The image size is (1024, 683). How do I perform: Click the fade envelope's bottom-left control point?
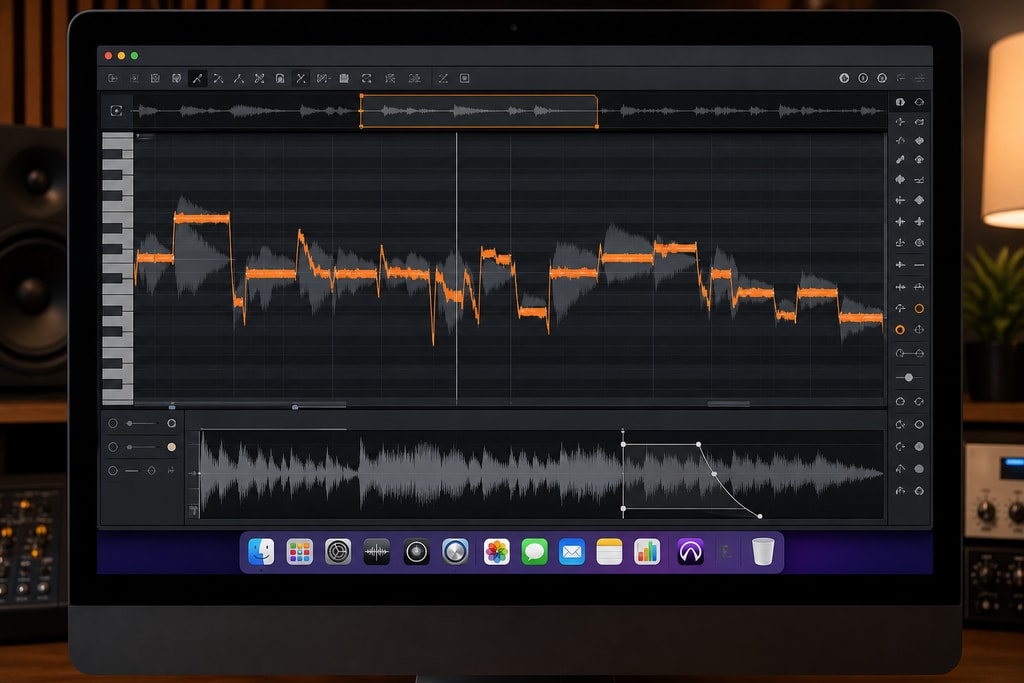tap(623, 508)
